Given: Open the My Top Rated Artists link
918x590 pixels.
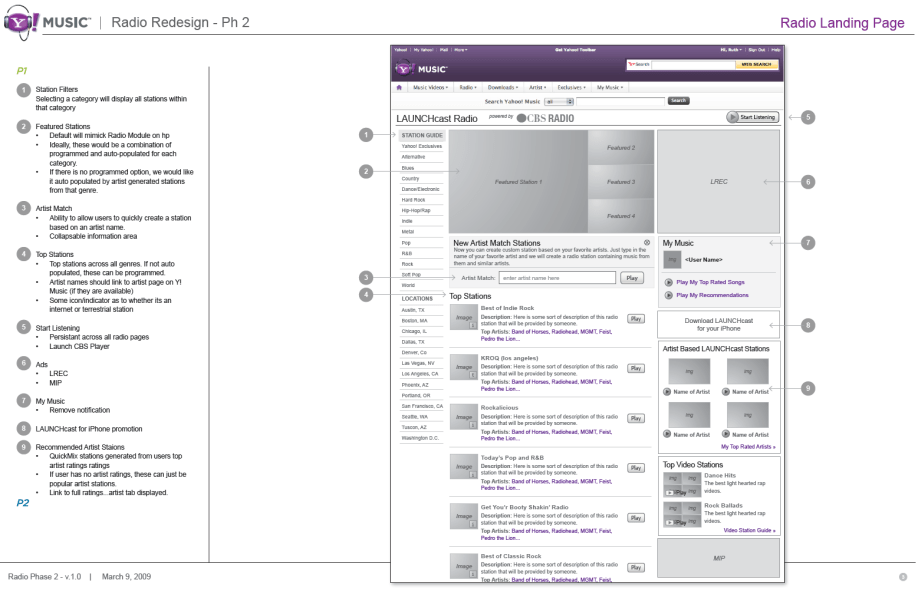Looking at the screenshot, I should tap(741, 446).
